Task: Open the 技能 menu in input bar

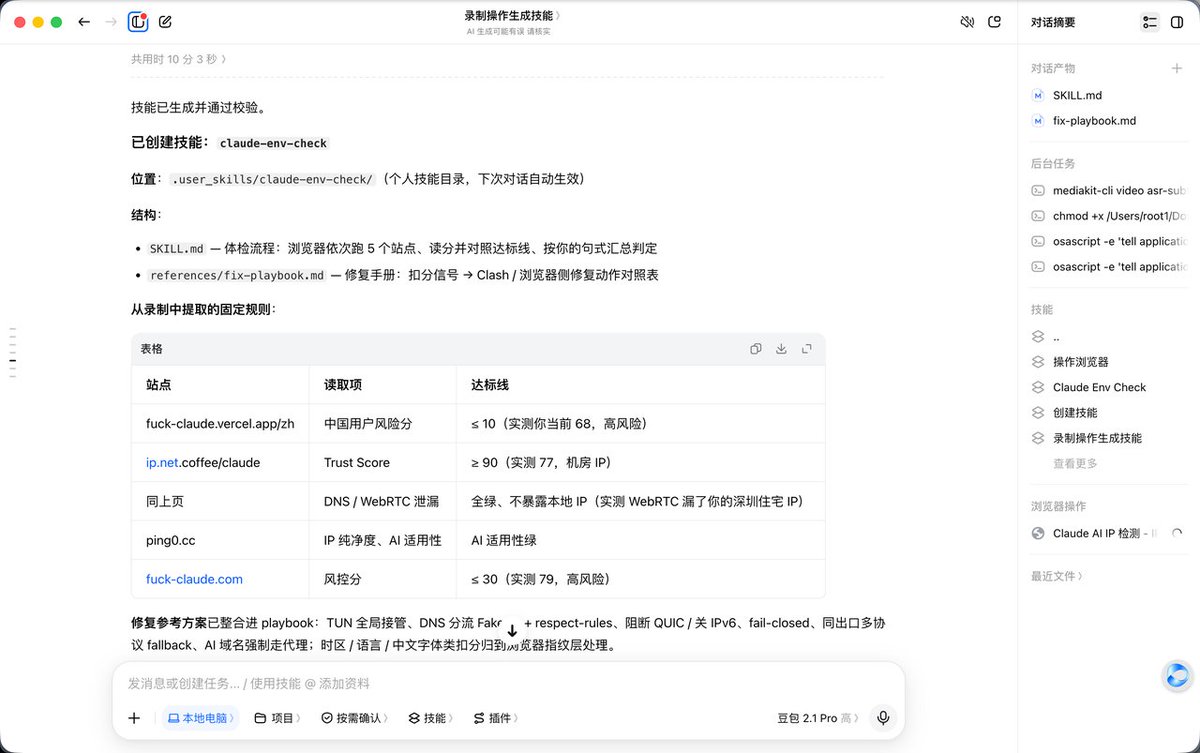Action: [x=431, y=718]
